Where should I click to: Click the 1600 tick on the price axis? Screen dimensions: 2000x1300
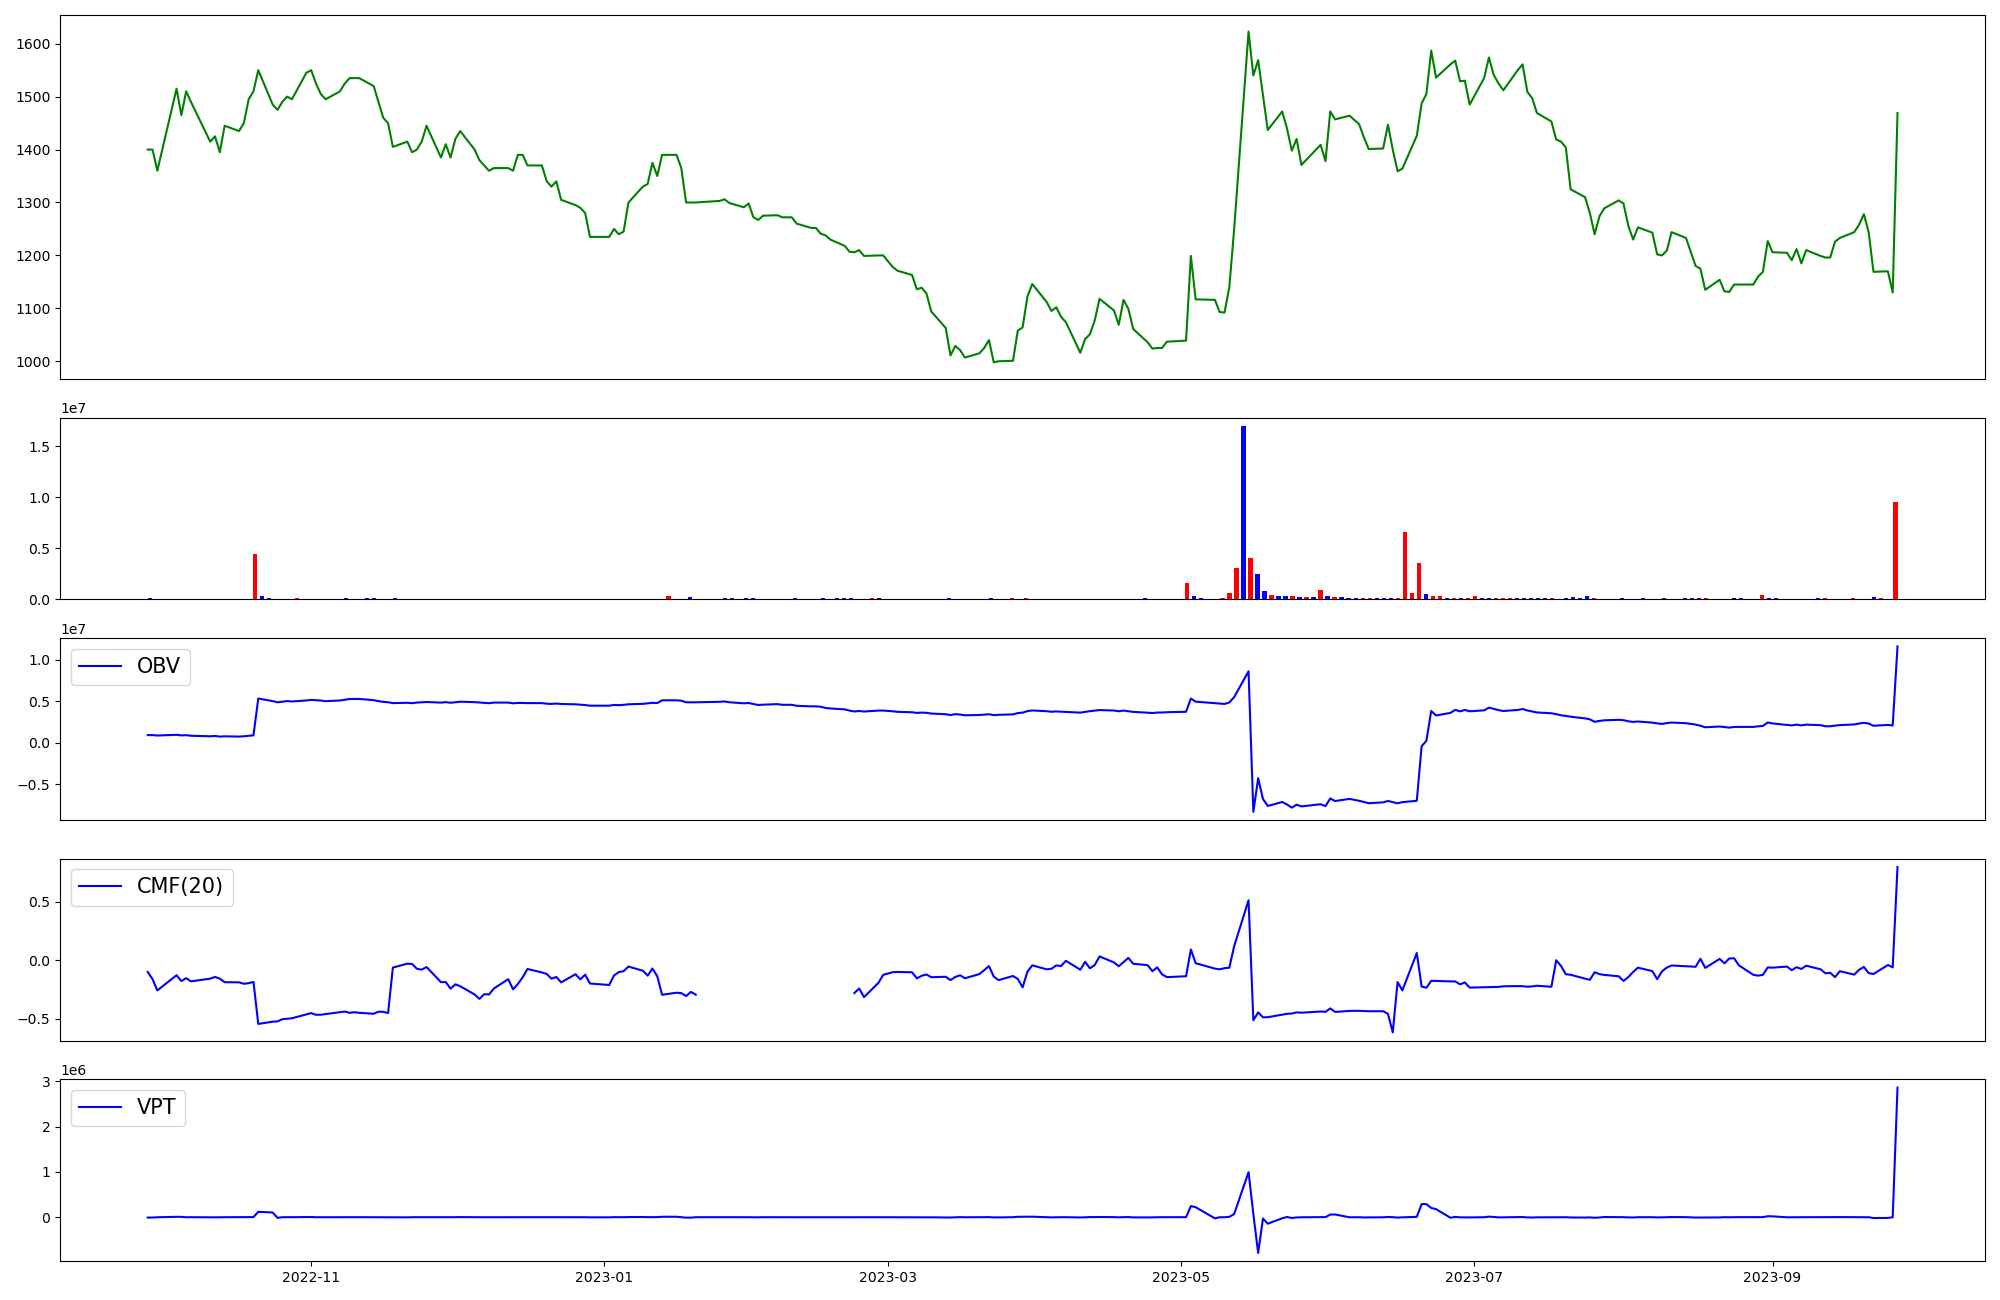pos(33,44)
